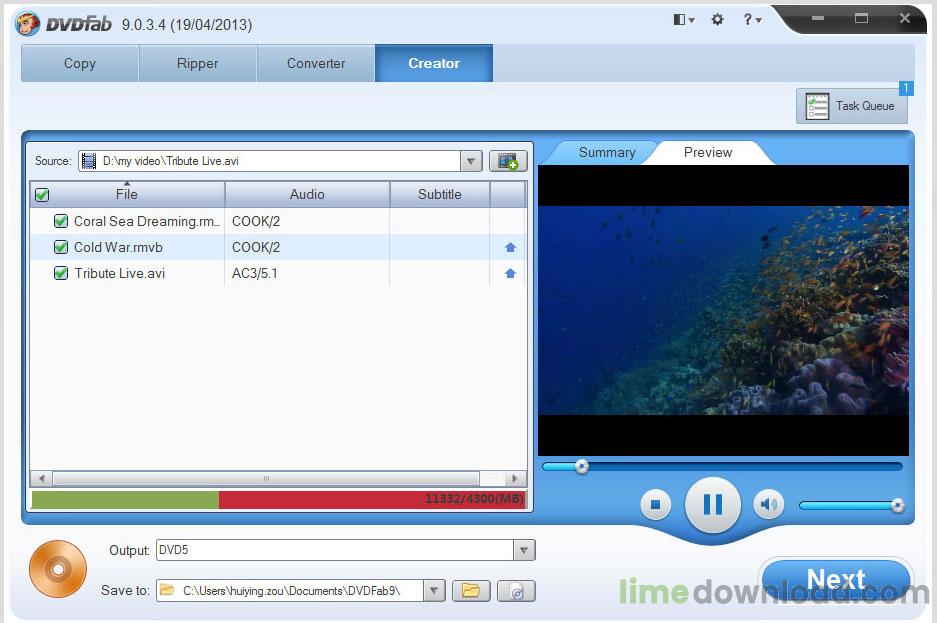The image size is (937, 623).
Task: Expand the Source path dropdown
Action: (471, 161)
